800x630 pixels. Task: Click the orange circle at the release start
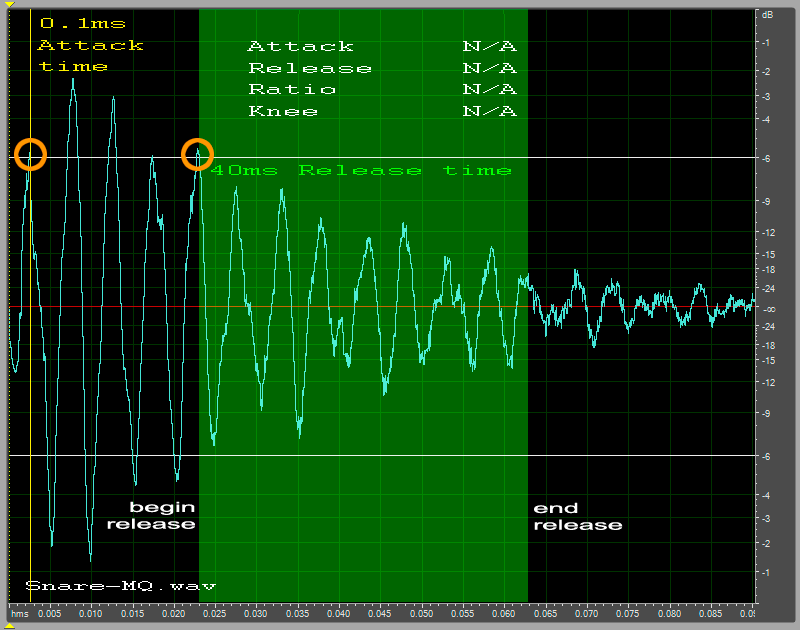(x=198, y=155)
